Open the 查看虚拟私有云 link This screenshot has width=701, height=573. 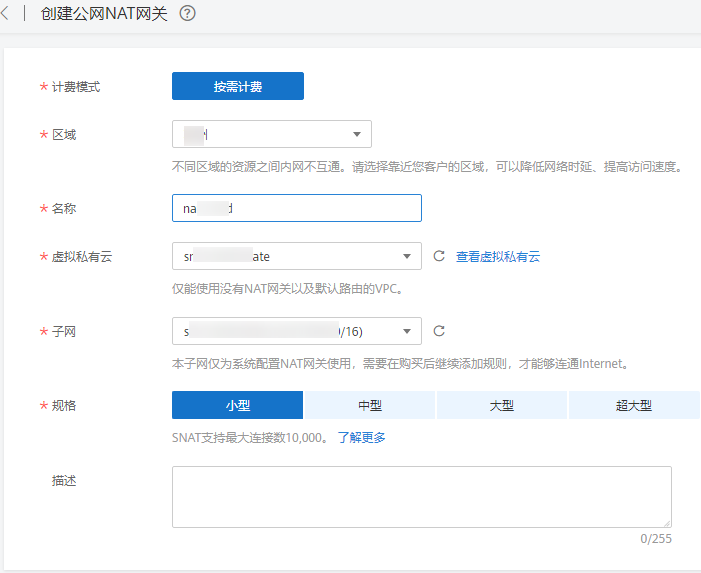point(498,257)
